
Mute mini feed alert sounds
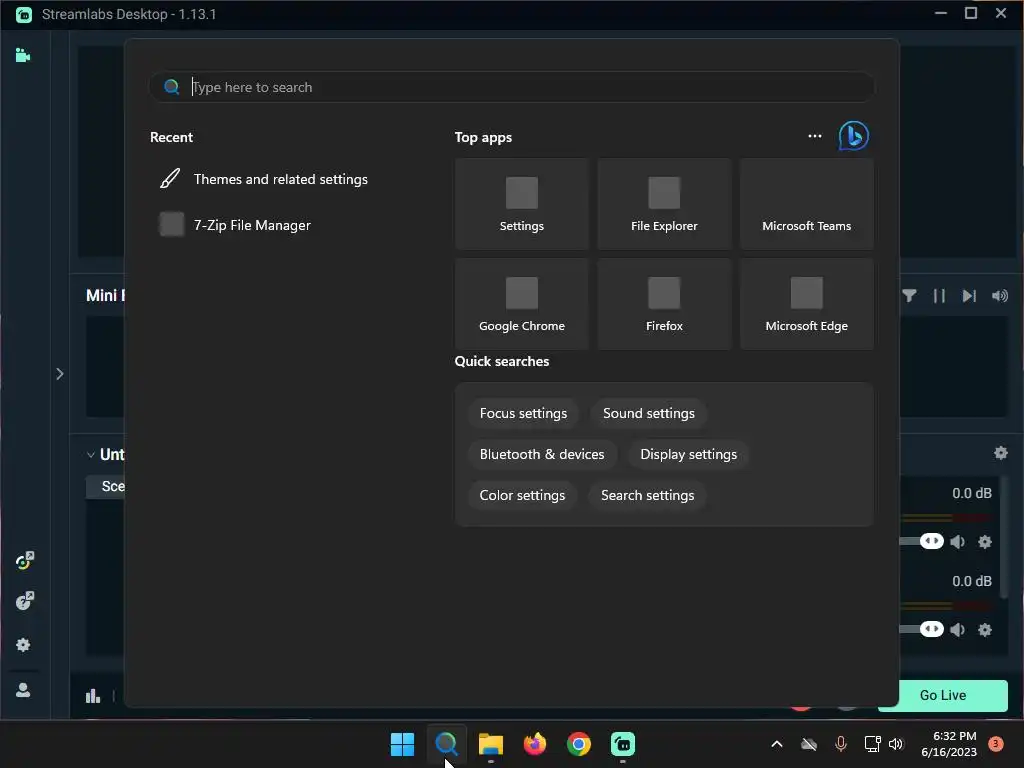click(1000, 296)
